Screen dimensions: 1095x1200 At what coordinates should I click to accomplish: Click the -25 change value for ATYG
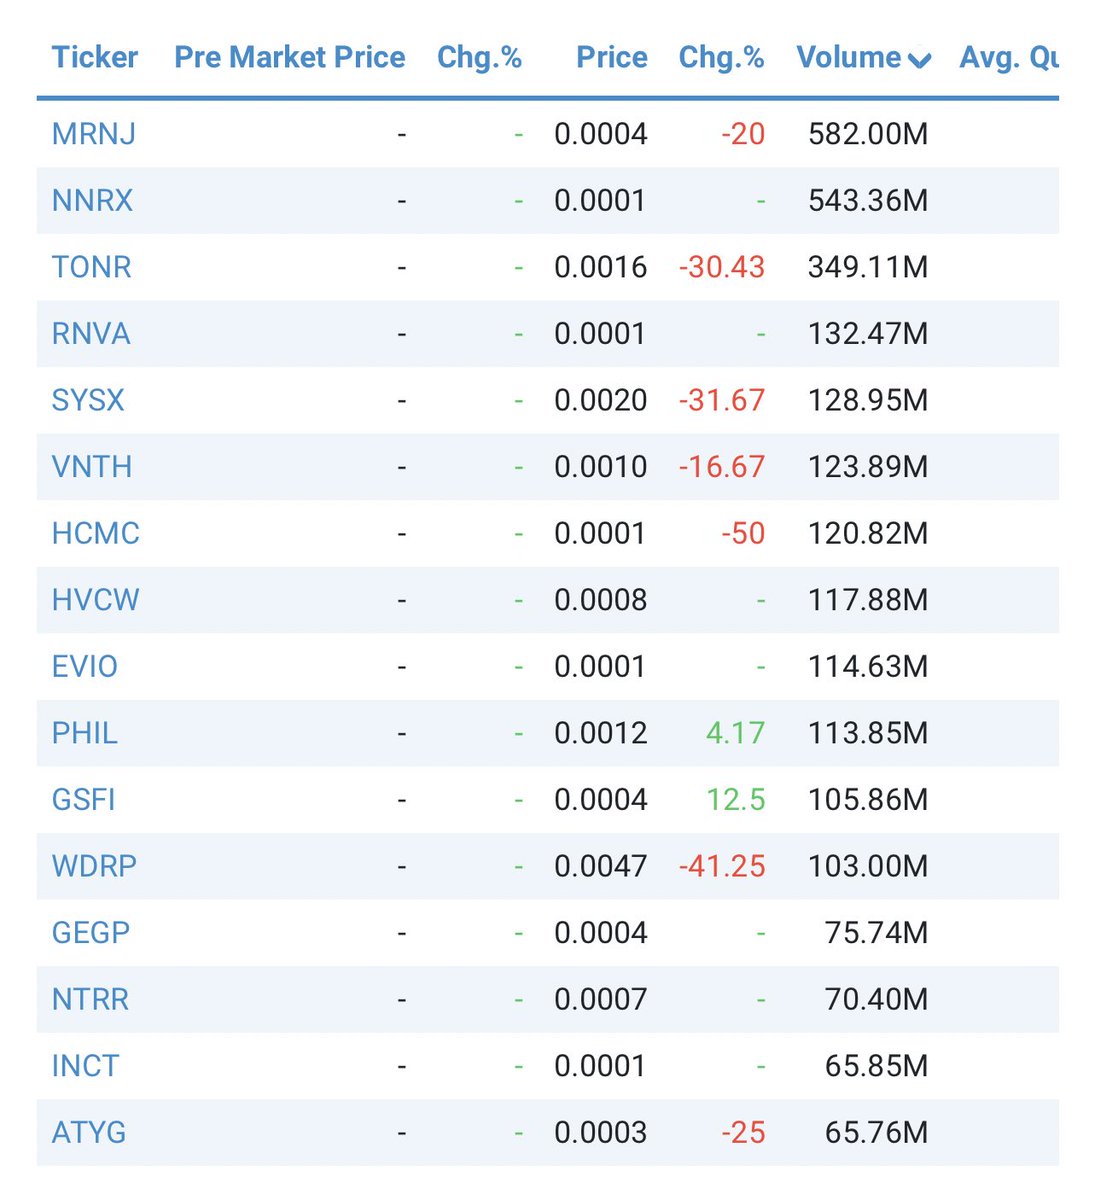coord(743,1133)
